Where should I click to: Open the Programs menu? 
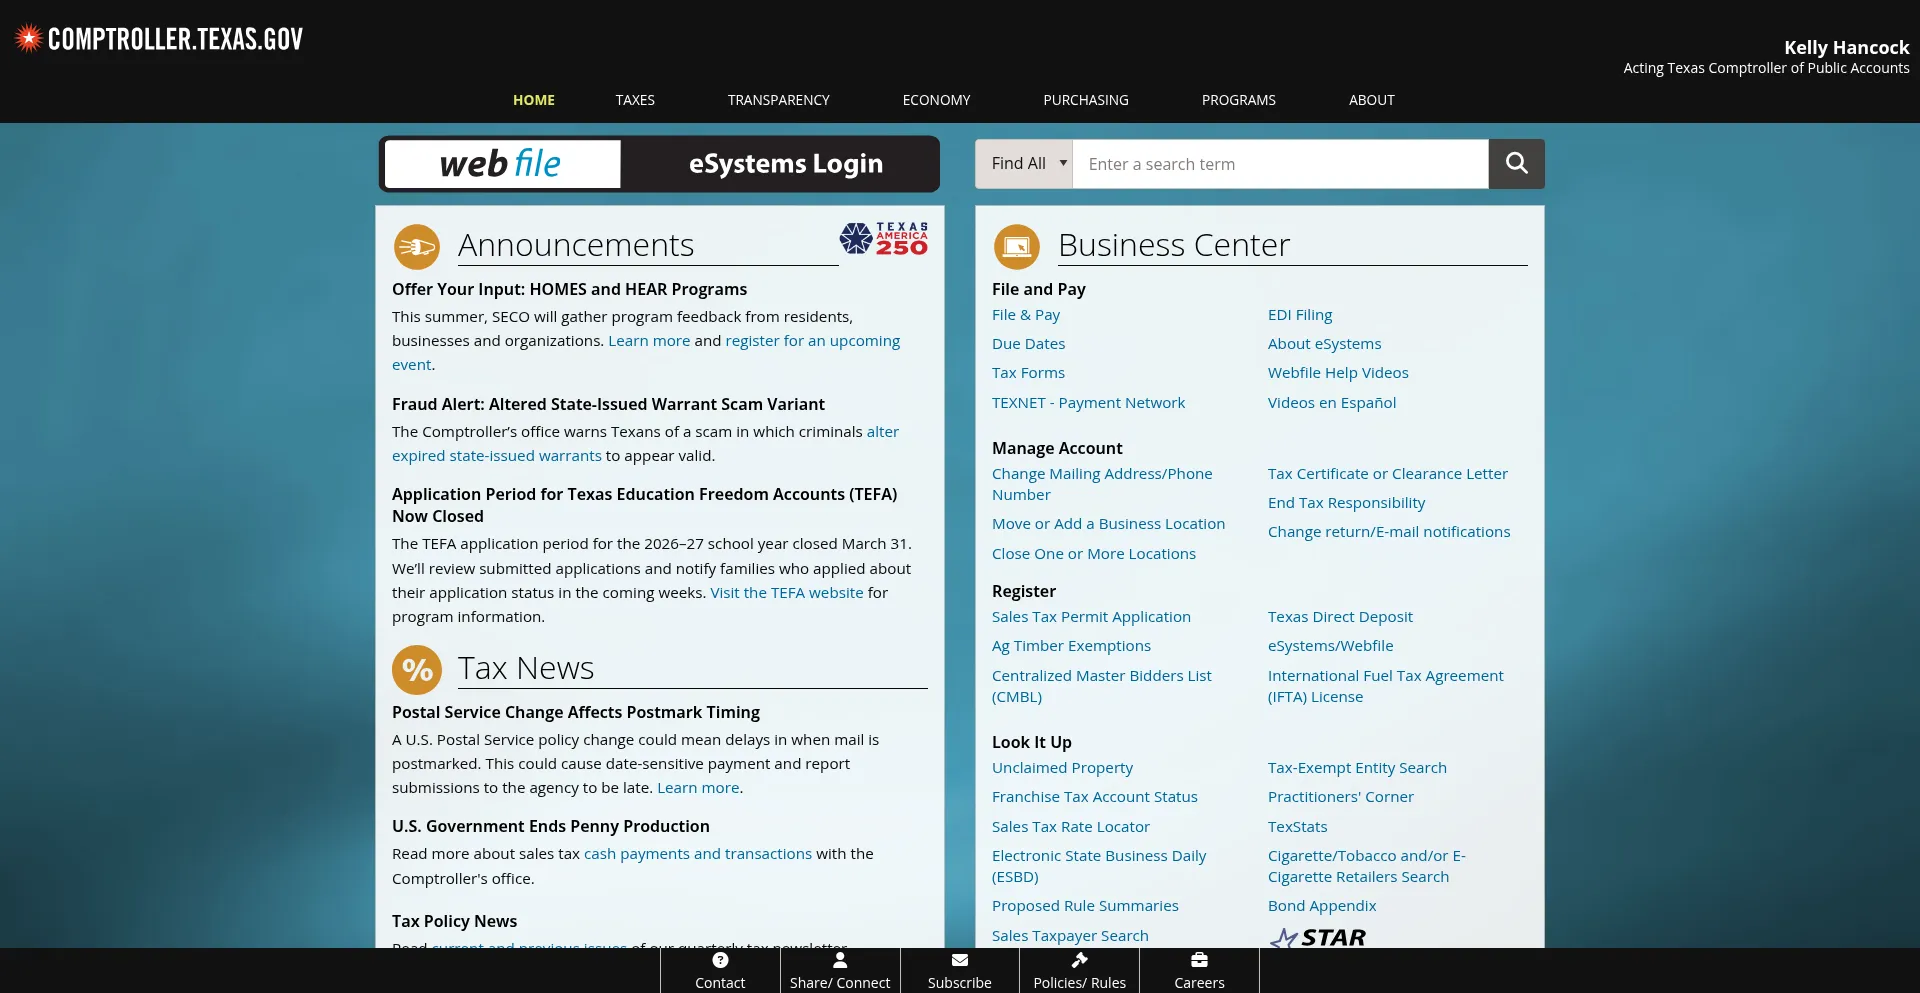click(x=1239, y=100)
